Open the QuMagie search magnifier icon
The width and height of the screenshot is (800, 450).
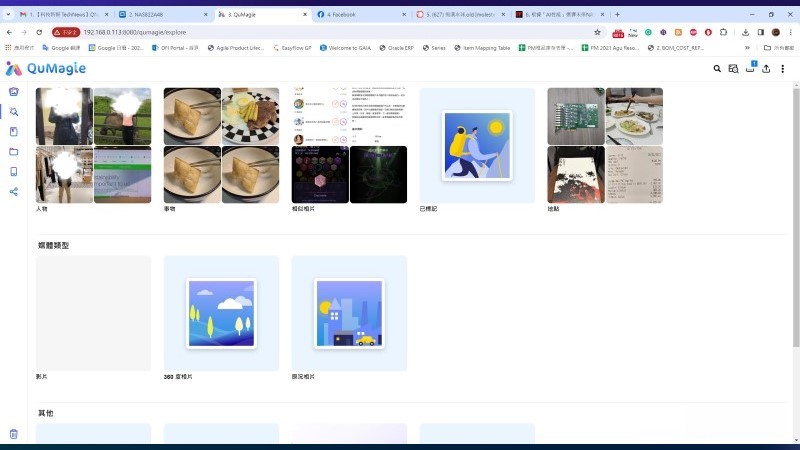pos(717,69)
